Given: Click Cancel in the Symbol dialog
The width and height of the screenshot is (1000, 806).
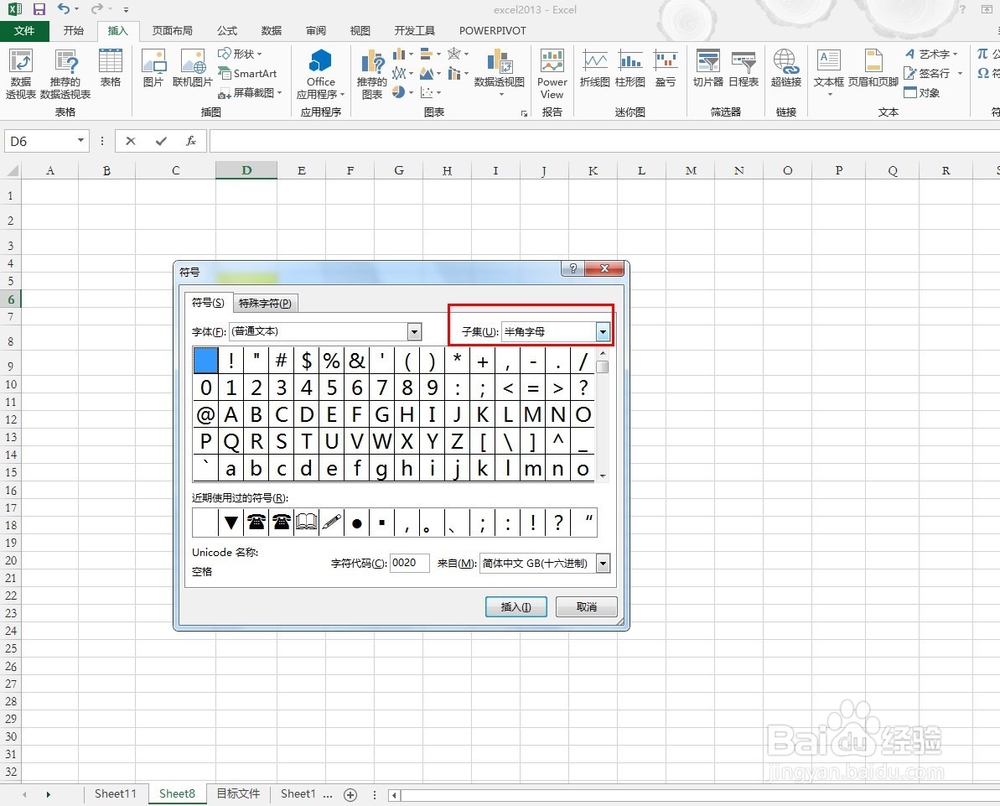Looking at the screenshot, I should click(x=586, y=606).
